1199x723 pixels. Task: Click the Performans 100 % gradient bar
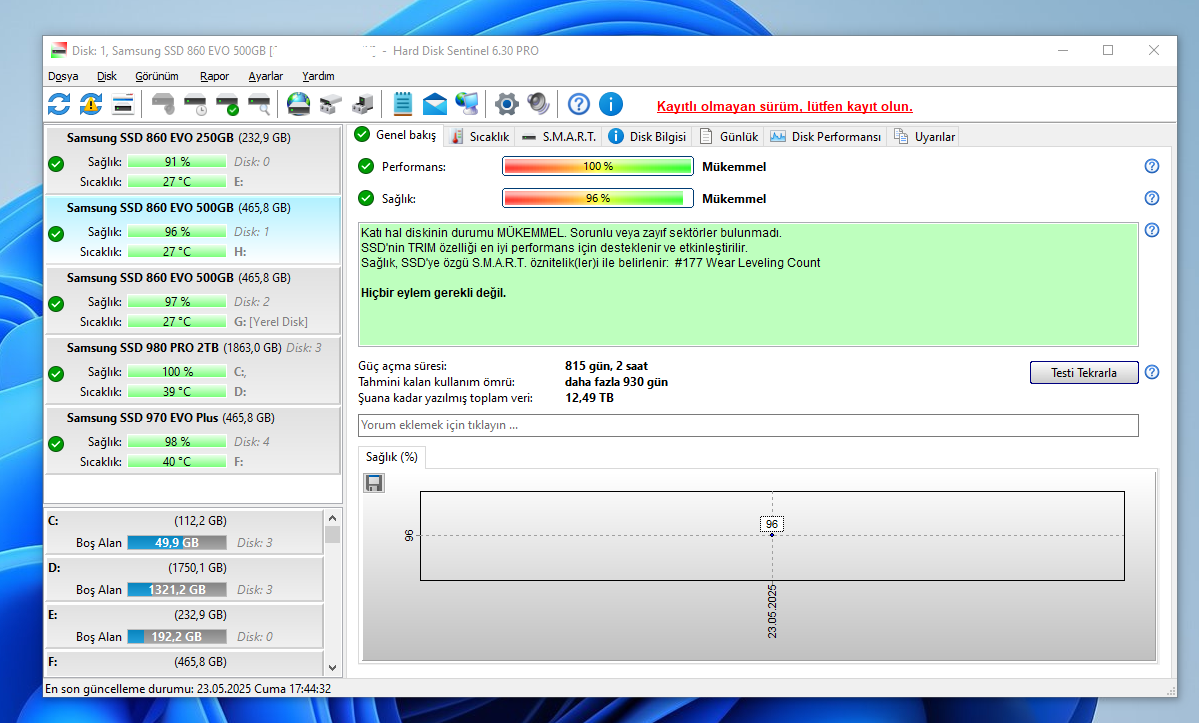597,167
